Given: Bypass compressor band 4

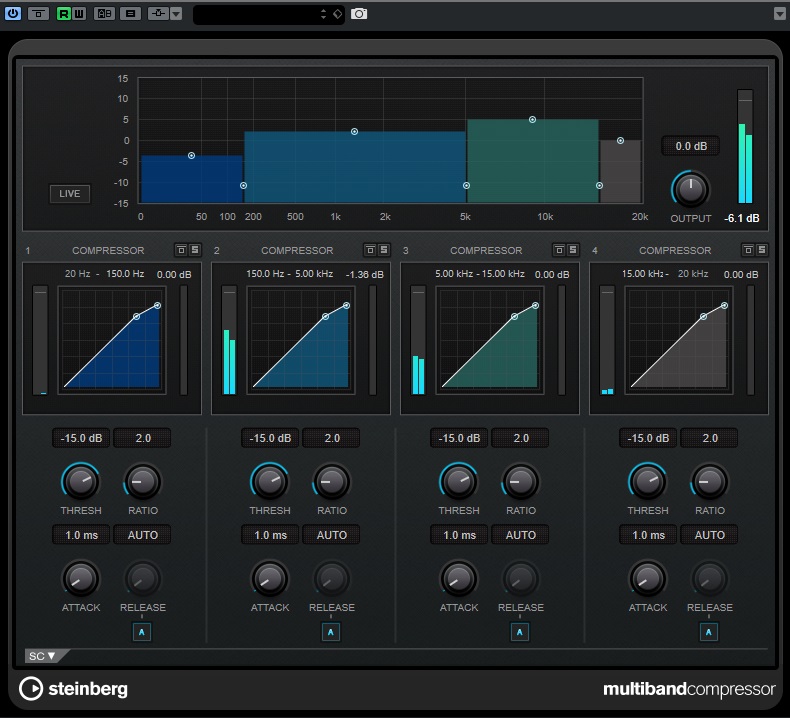Looking at the screenshot, I should [748, 249].
